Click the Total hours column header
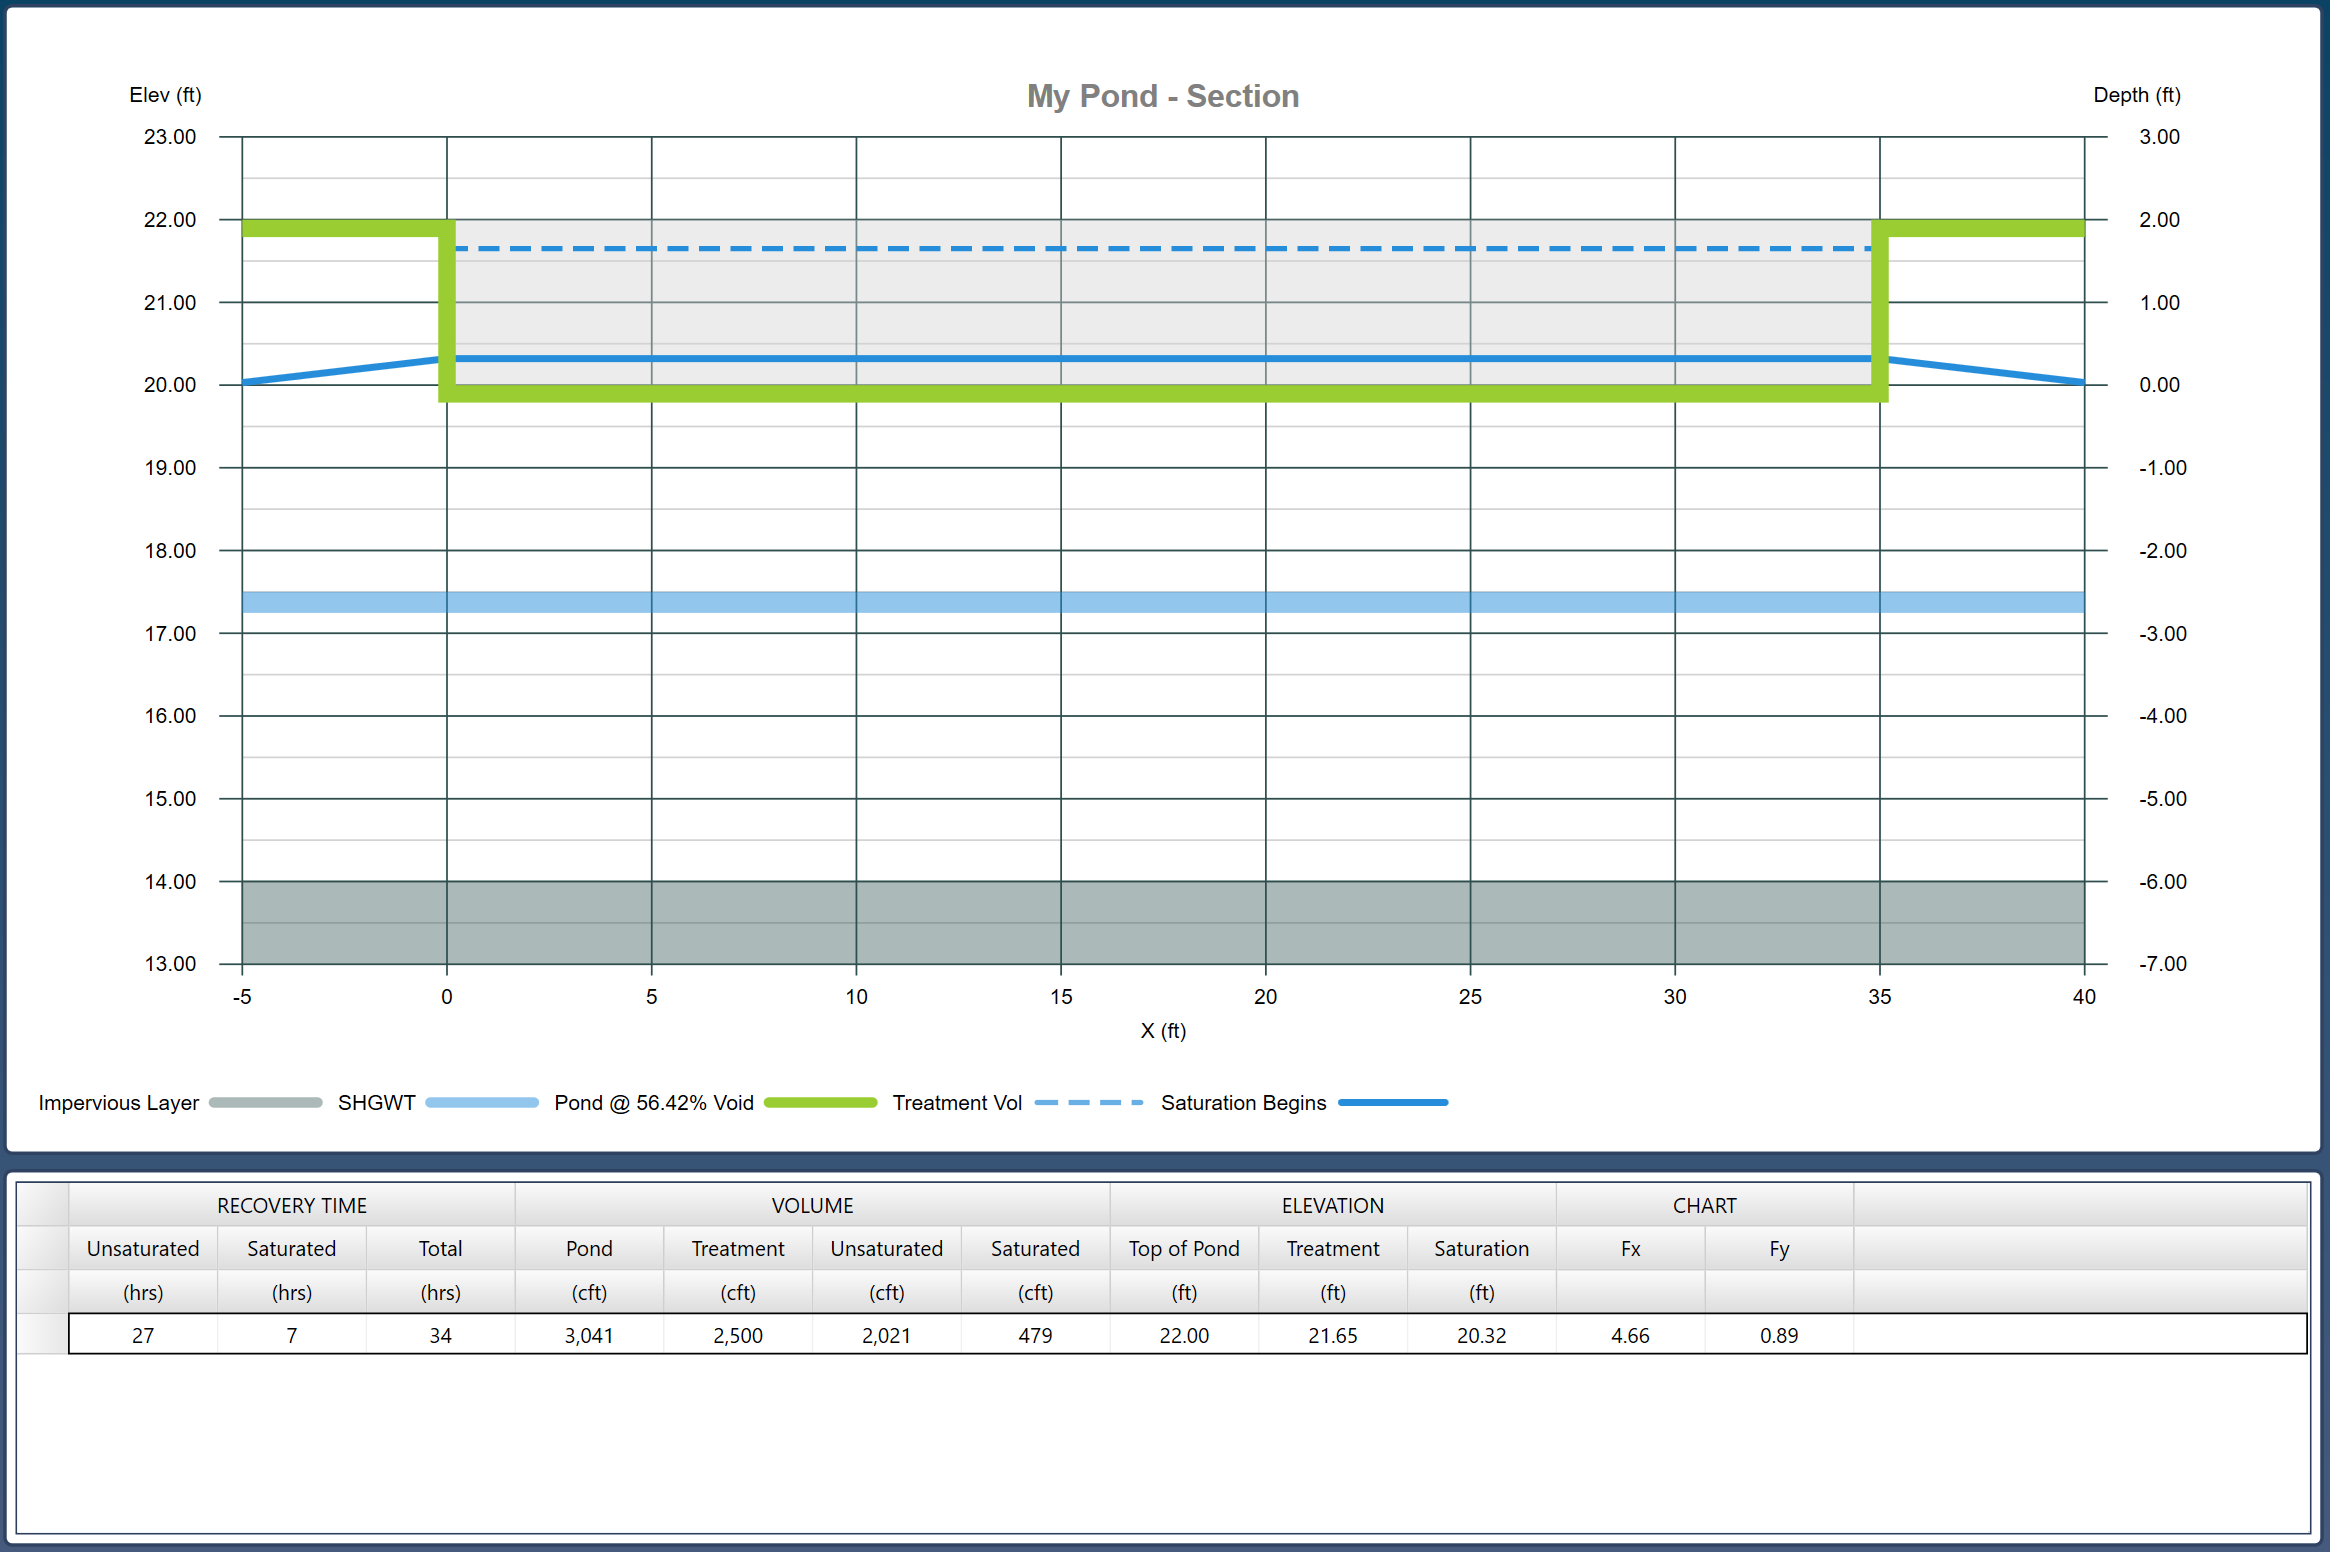This screenshot has height=1552, width=2330. pos(441,1248)
